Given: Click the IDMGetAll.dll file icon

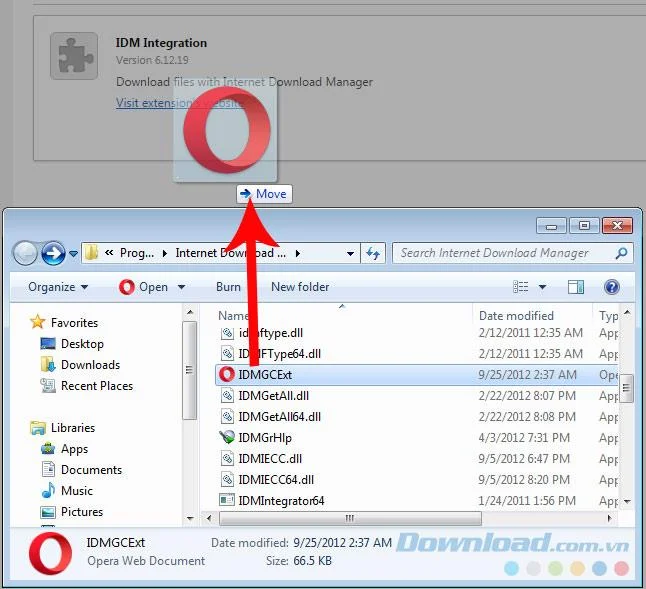Looking at the screenshot, I should pos(227,395).
